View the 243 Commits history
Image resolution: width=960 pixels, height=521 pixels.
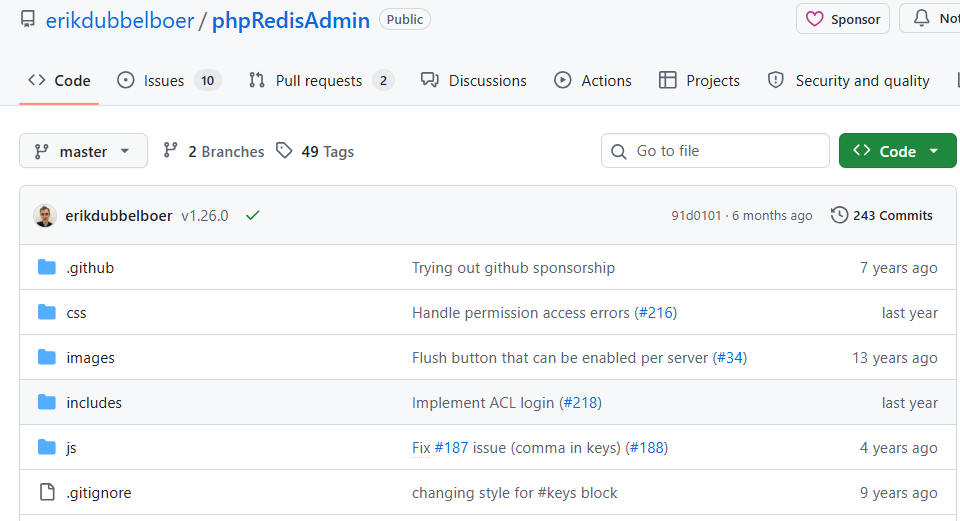pyautogui.click(x=882, y=216)
